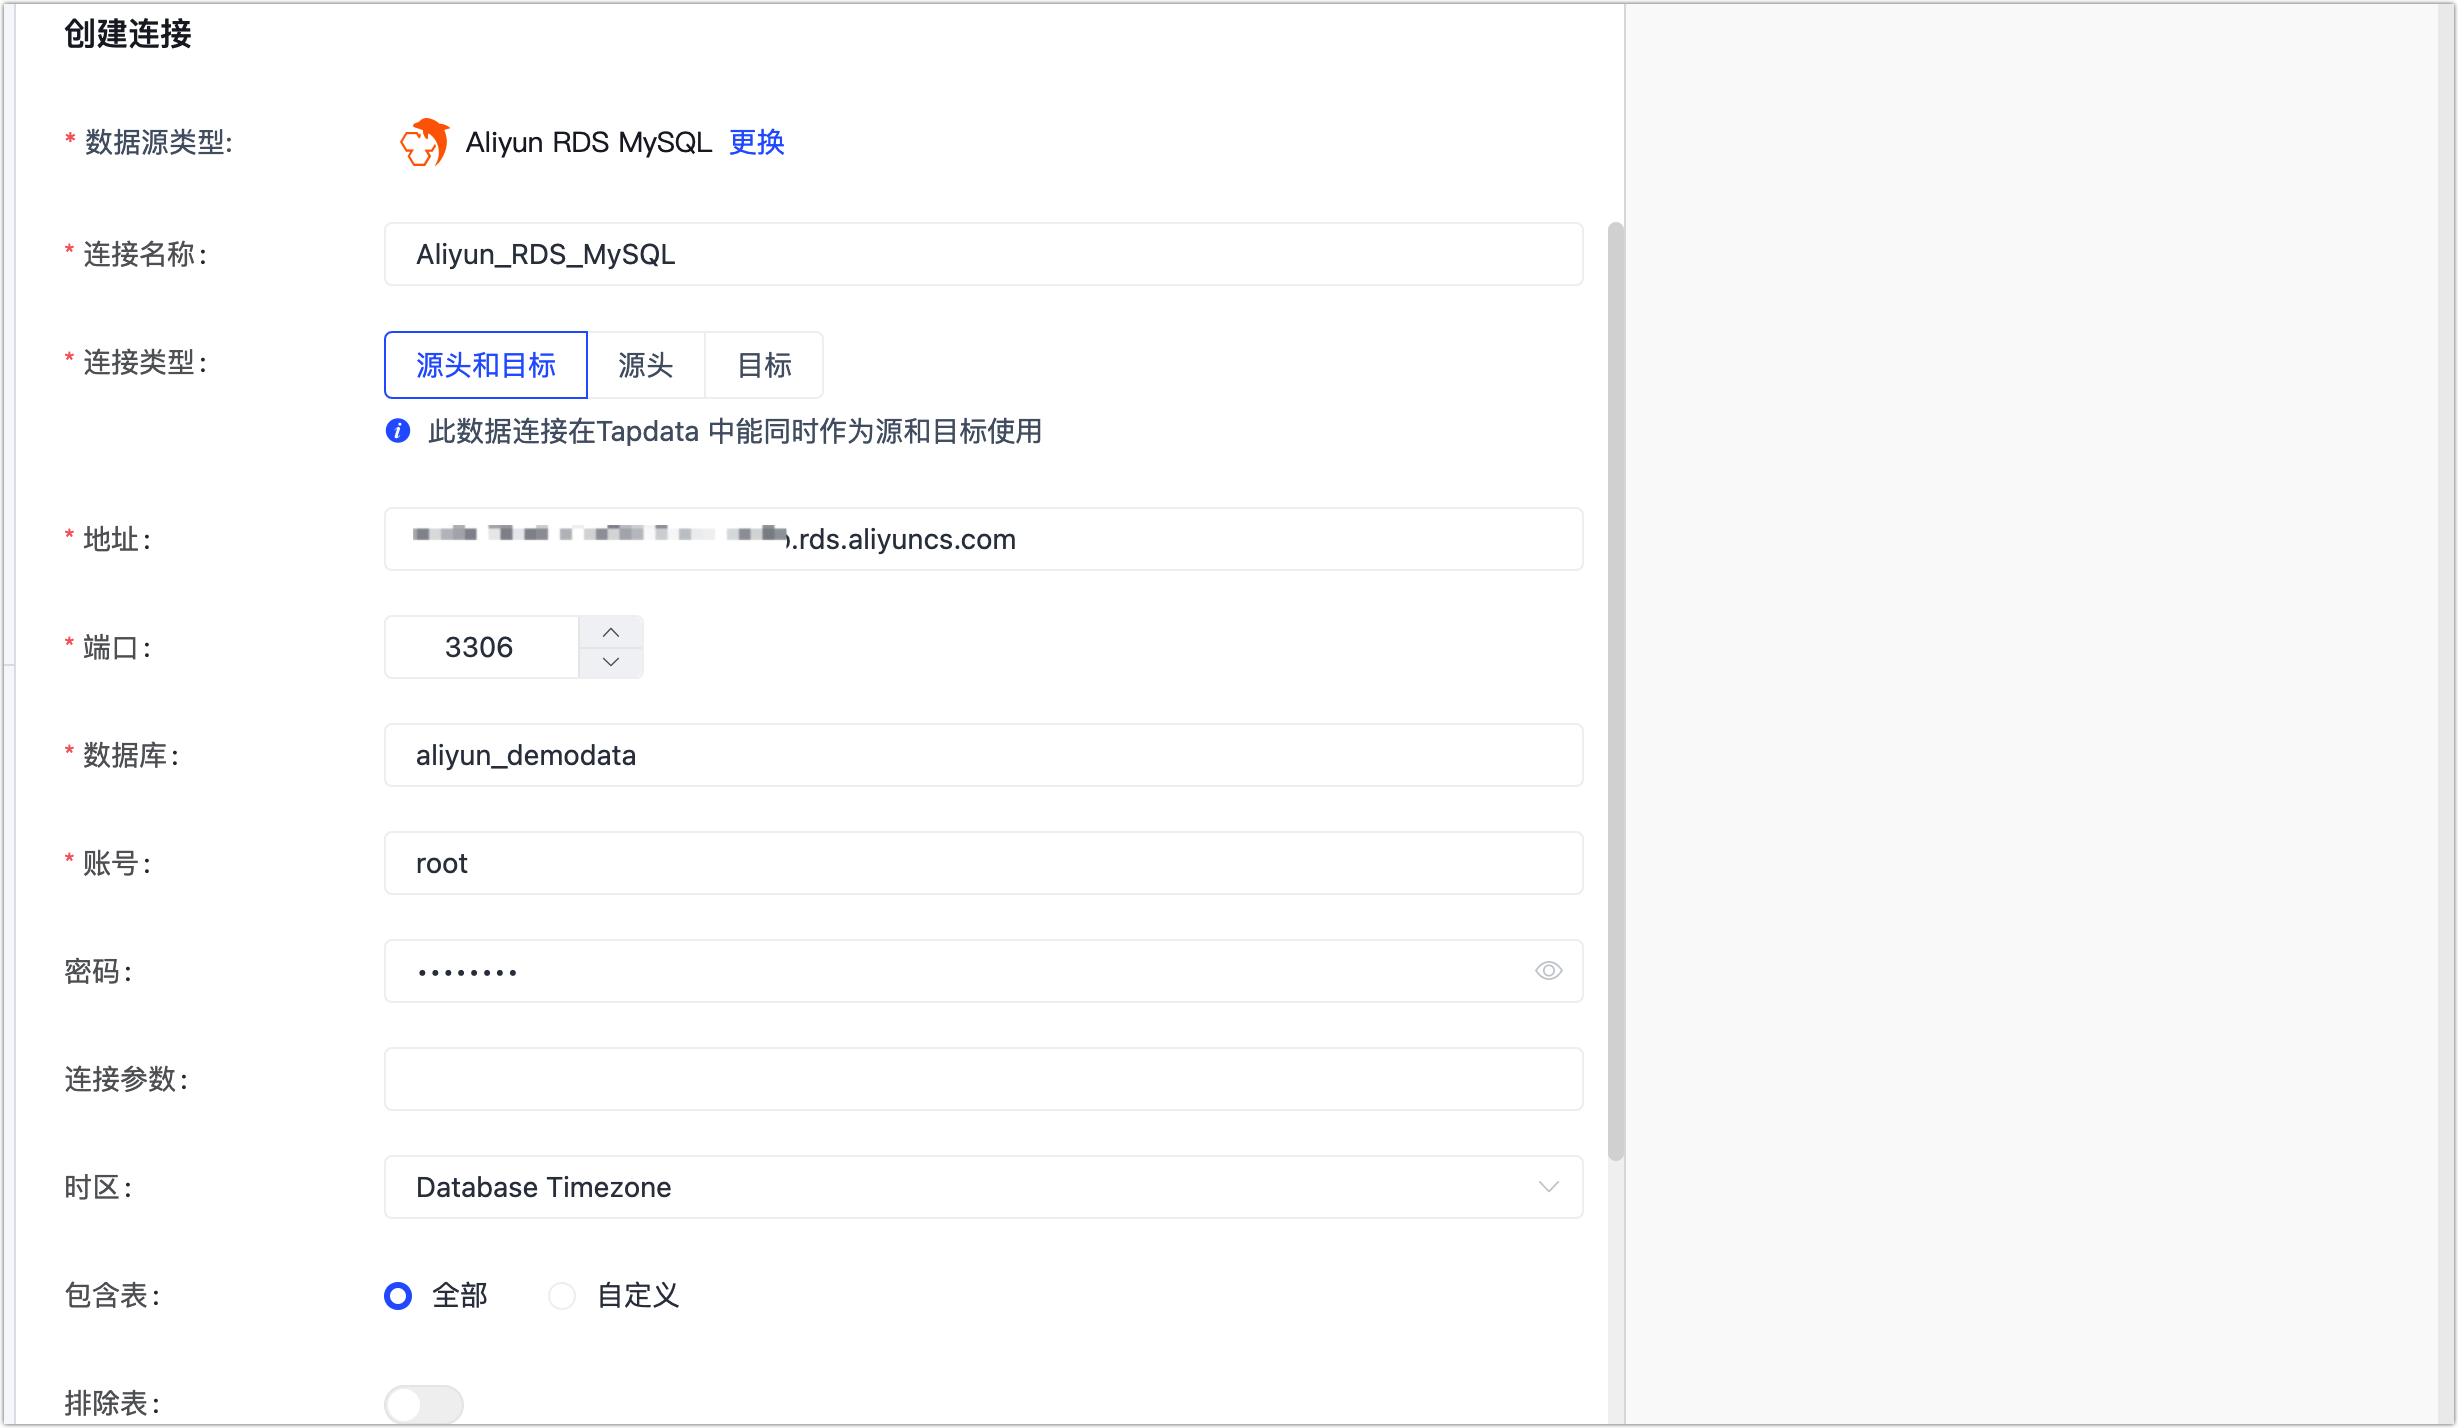The image size is (2458, 1428).
Task: Select the 源头和目标 connection type tab
Action: click(x=485, y=365)
